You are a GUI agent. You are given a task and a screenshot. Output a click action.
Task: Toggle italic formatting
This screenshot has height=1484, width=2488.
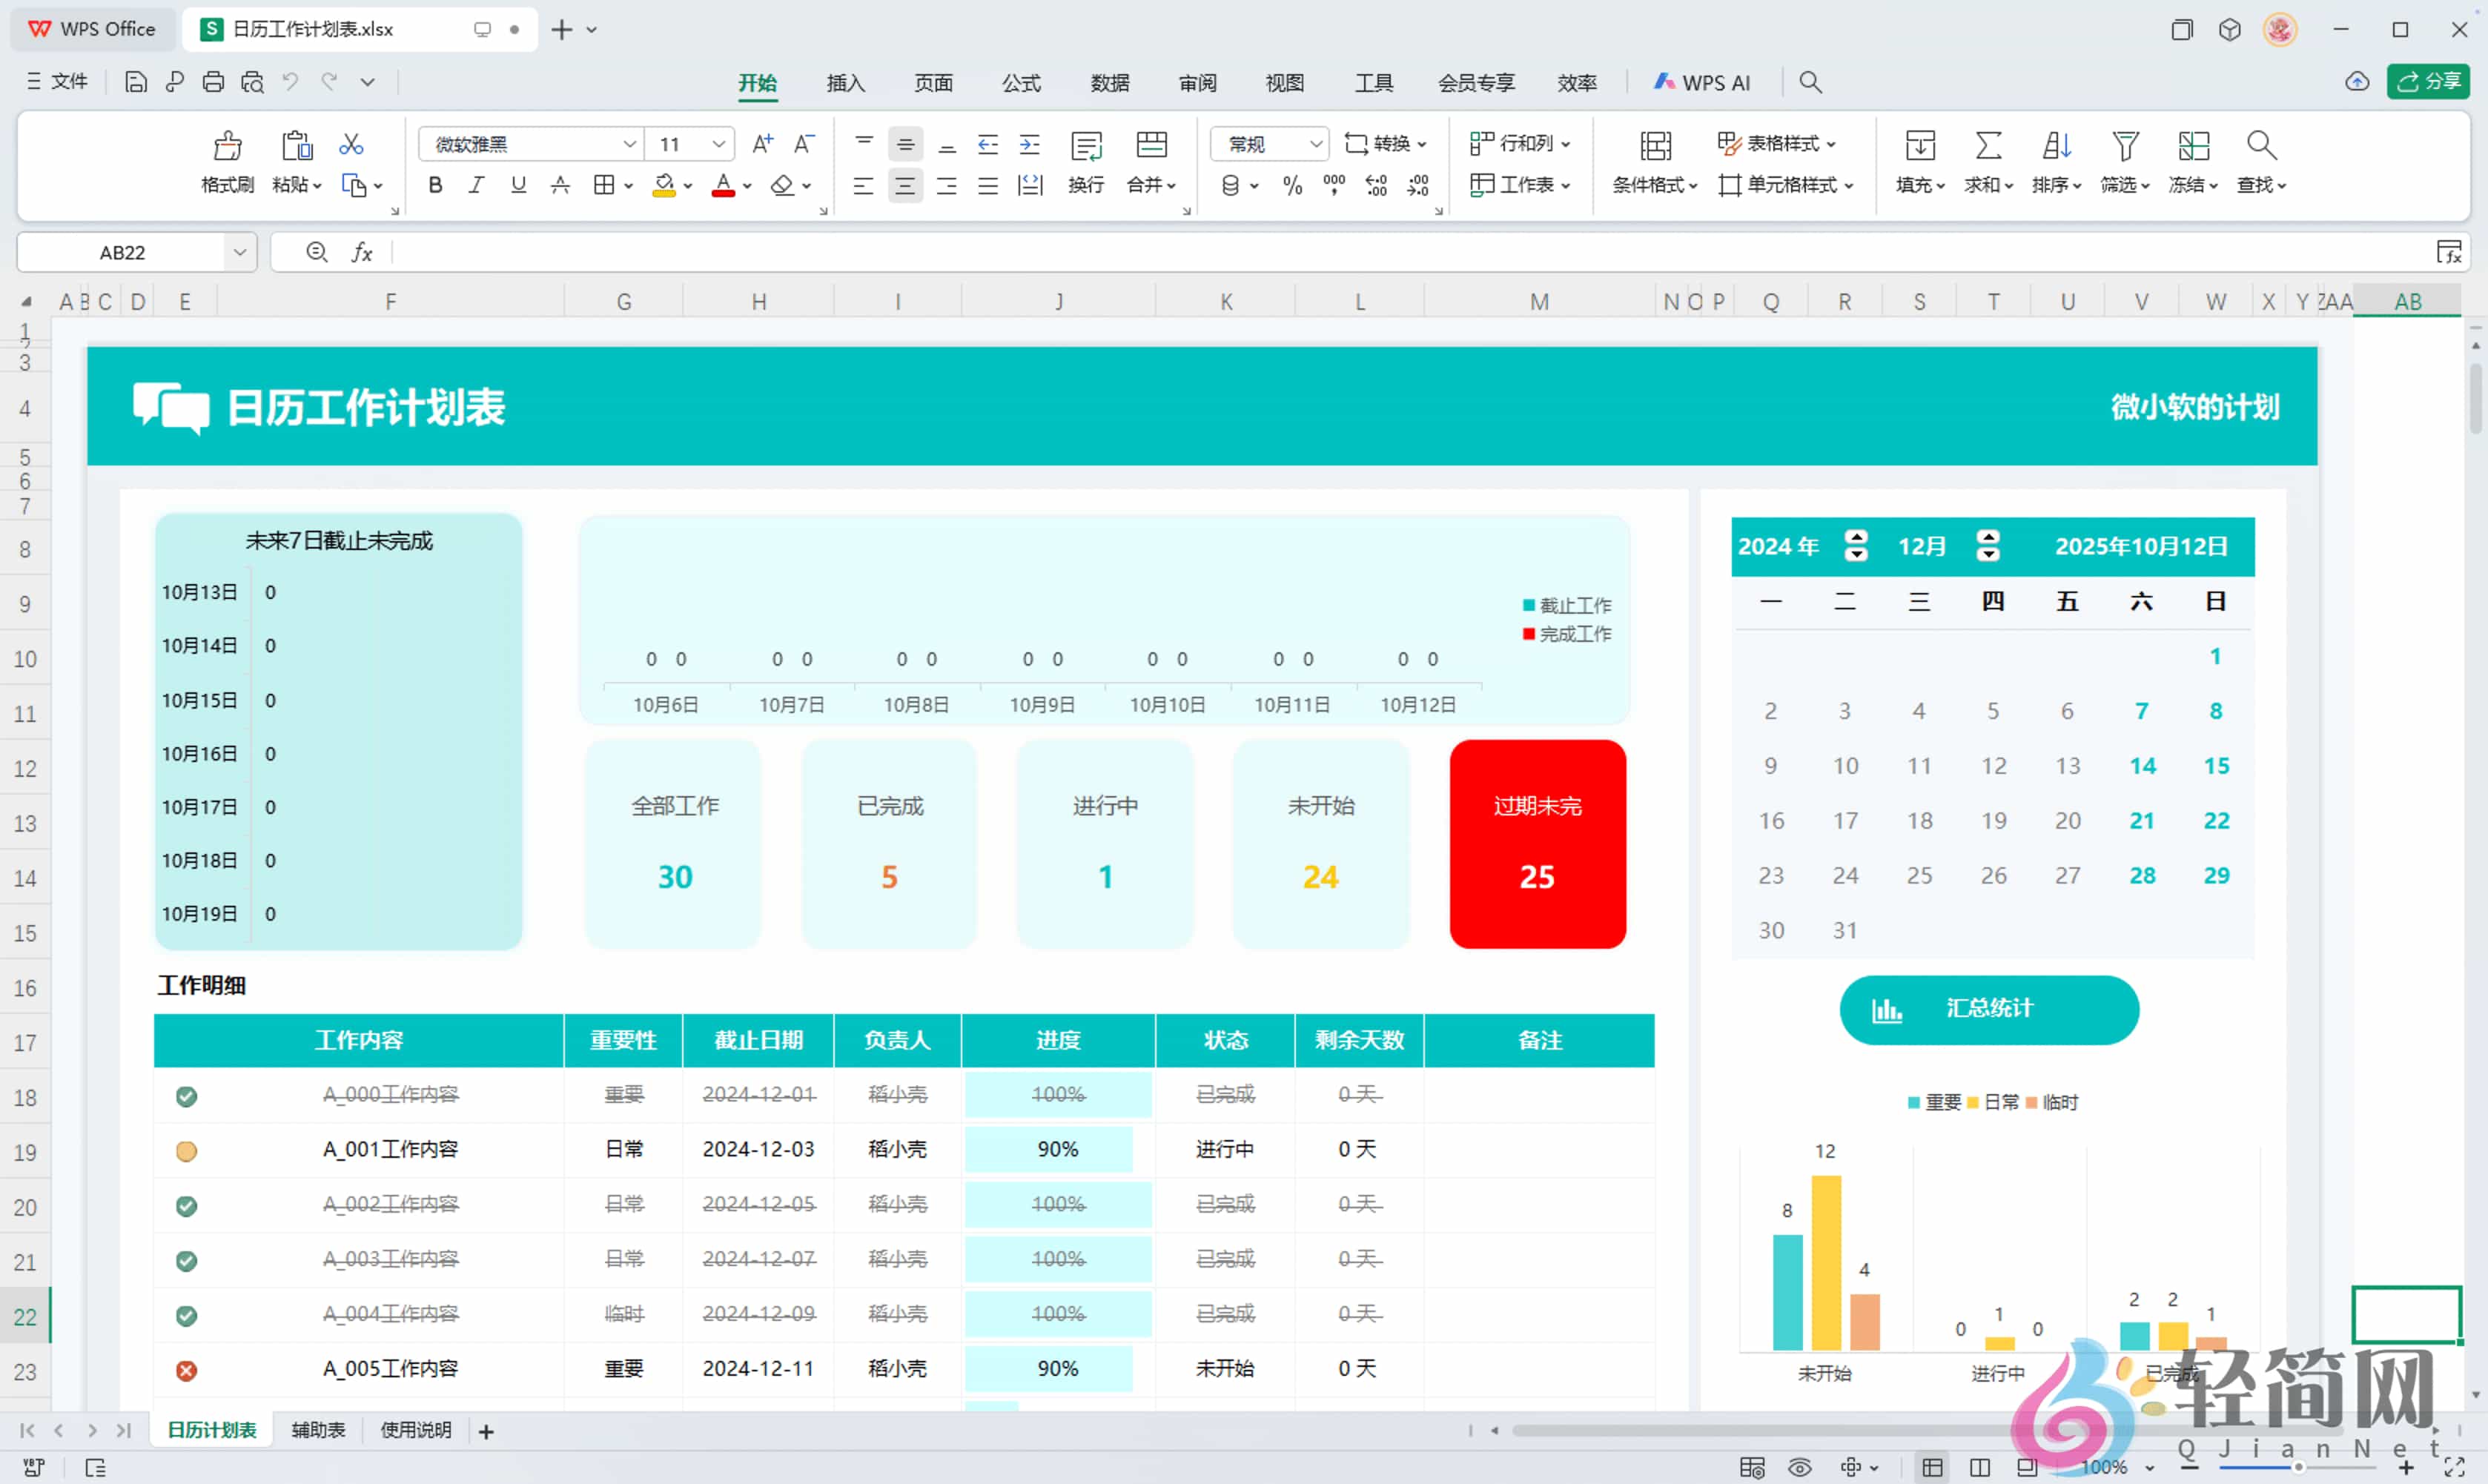pos(476,185)
